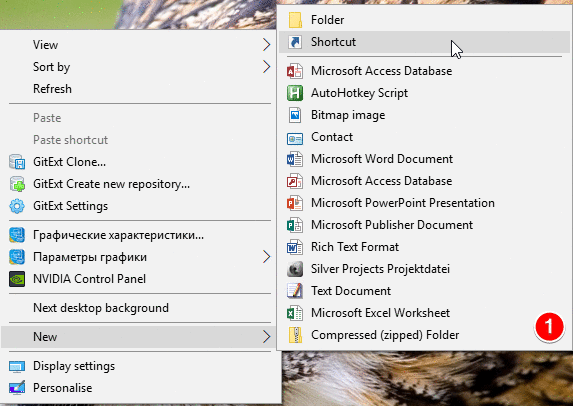Viewport: 573px width, 406px height.
Task: Click the GitExt Clone icon
Action: 17,162
